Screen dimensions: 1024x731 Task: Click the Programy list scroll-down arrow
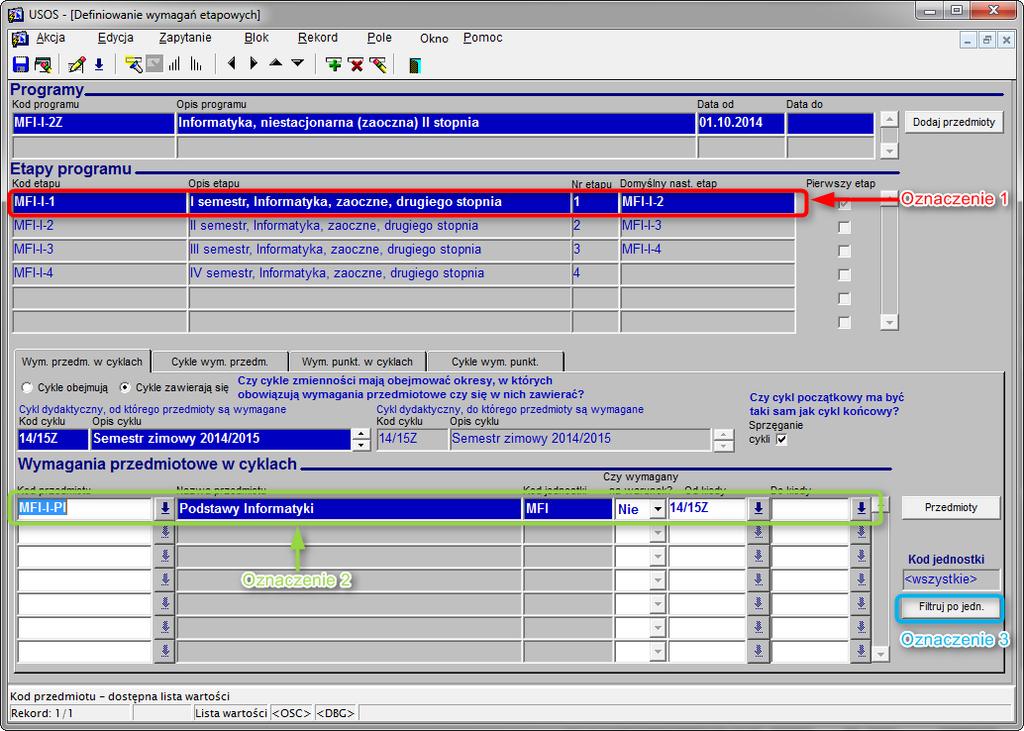pyautogui.click(x=889, y=150)
